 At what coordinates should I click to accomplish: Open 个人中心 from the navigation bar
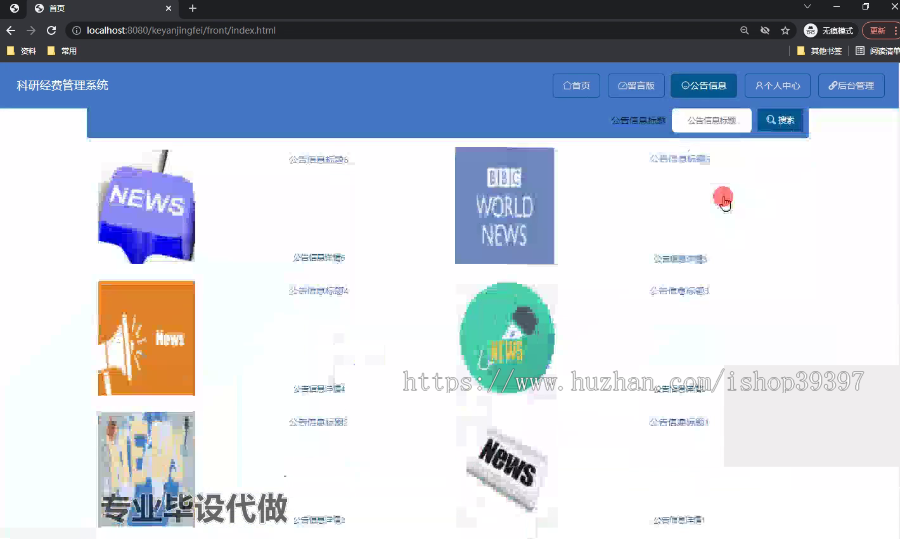click(777, 86)
